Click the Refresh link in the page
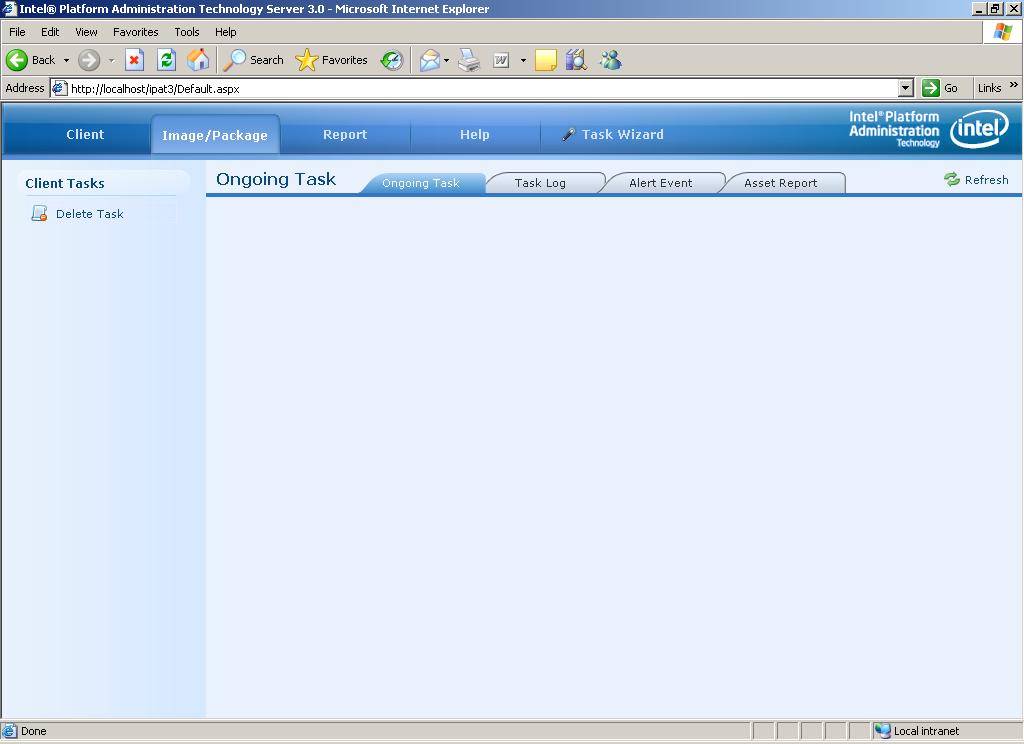Viewport: 1024px width, 744px height. tap(976, 180)
